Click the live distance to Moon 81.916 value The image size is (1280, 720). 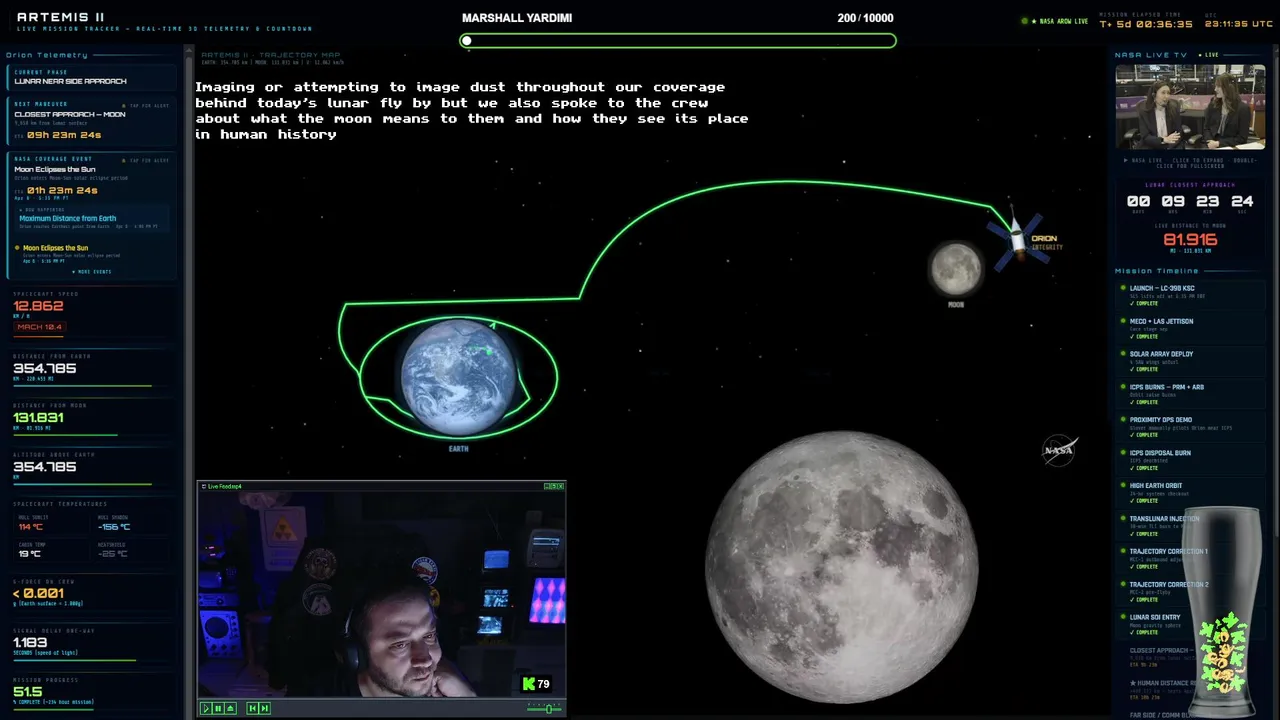(x=1190, y=240)
